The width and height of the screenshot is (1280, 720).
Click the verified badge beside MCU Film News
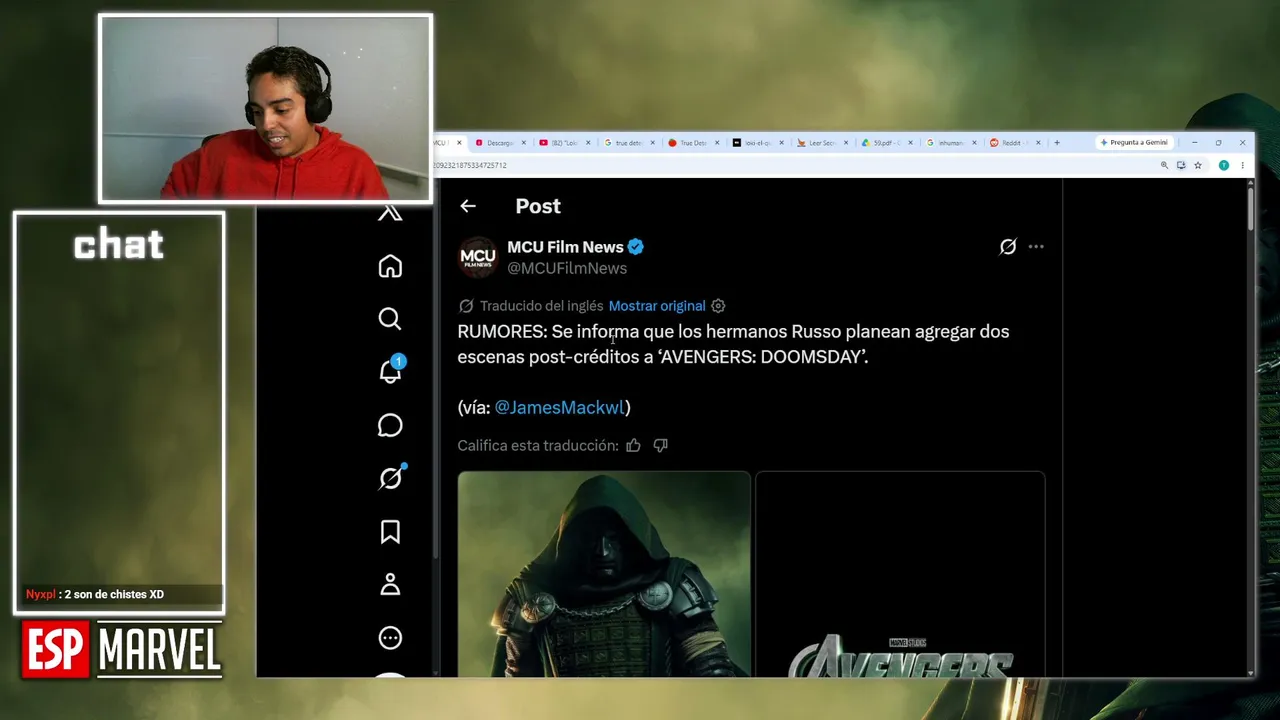pyautogui.click(x=636, y=247)
